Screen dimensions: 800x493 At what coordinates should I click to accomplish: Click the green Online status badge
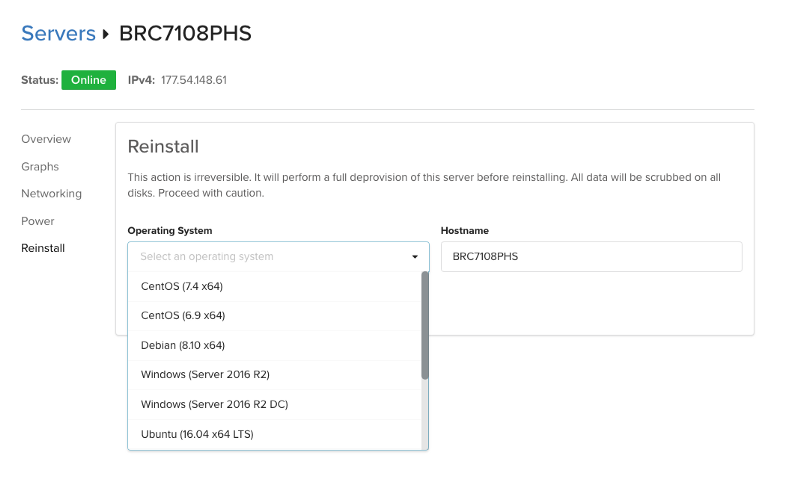click(89, 80)
